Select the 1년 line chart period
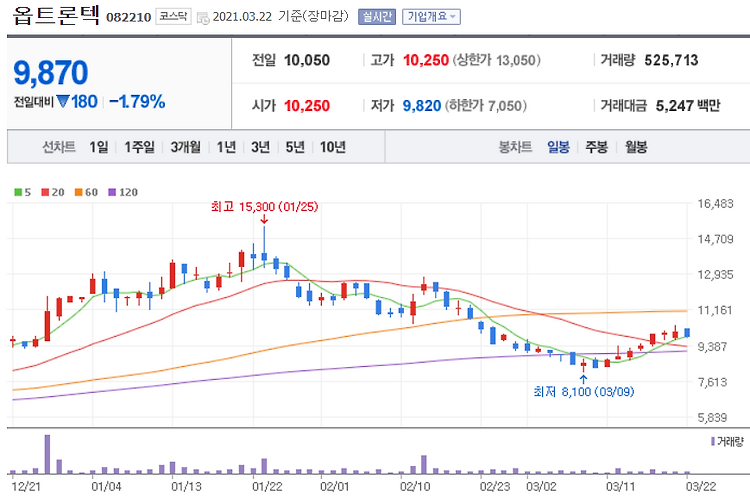Screen dimensions: 750x497 226,147
